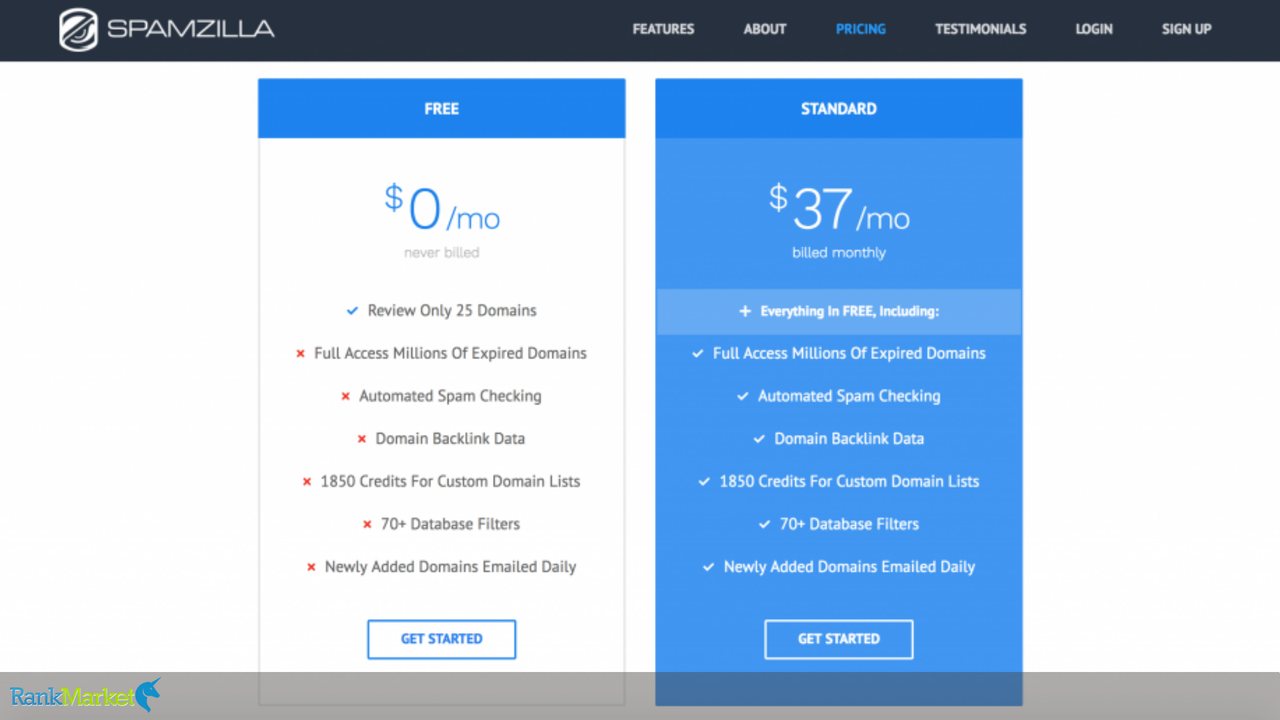Click the 'never billed' note

[442, 253]
